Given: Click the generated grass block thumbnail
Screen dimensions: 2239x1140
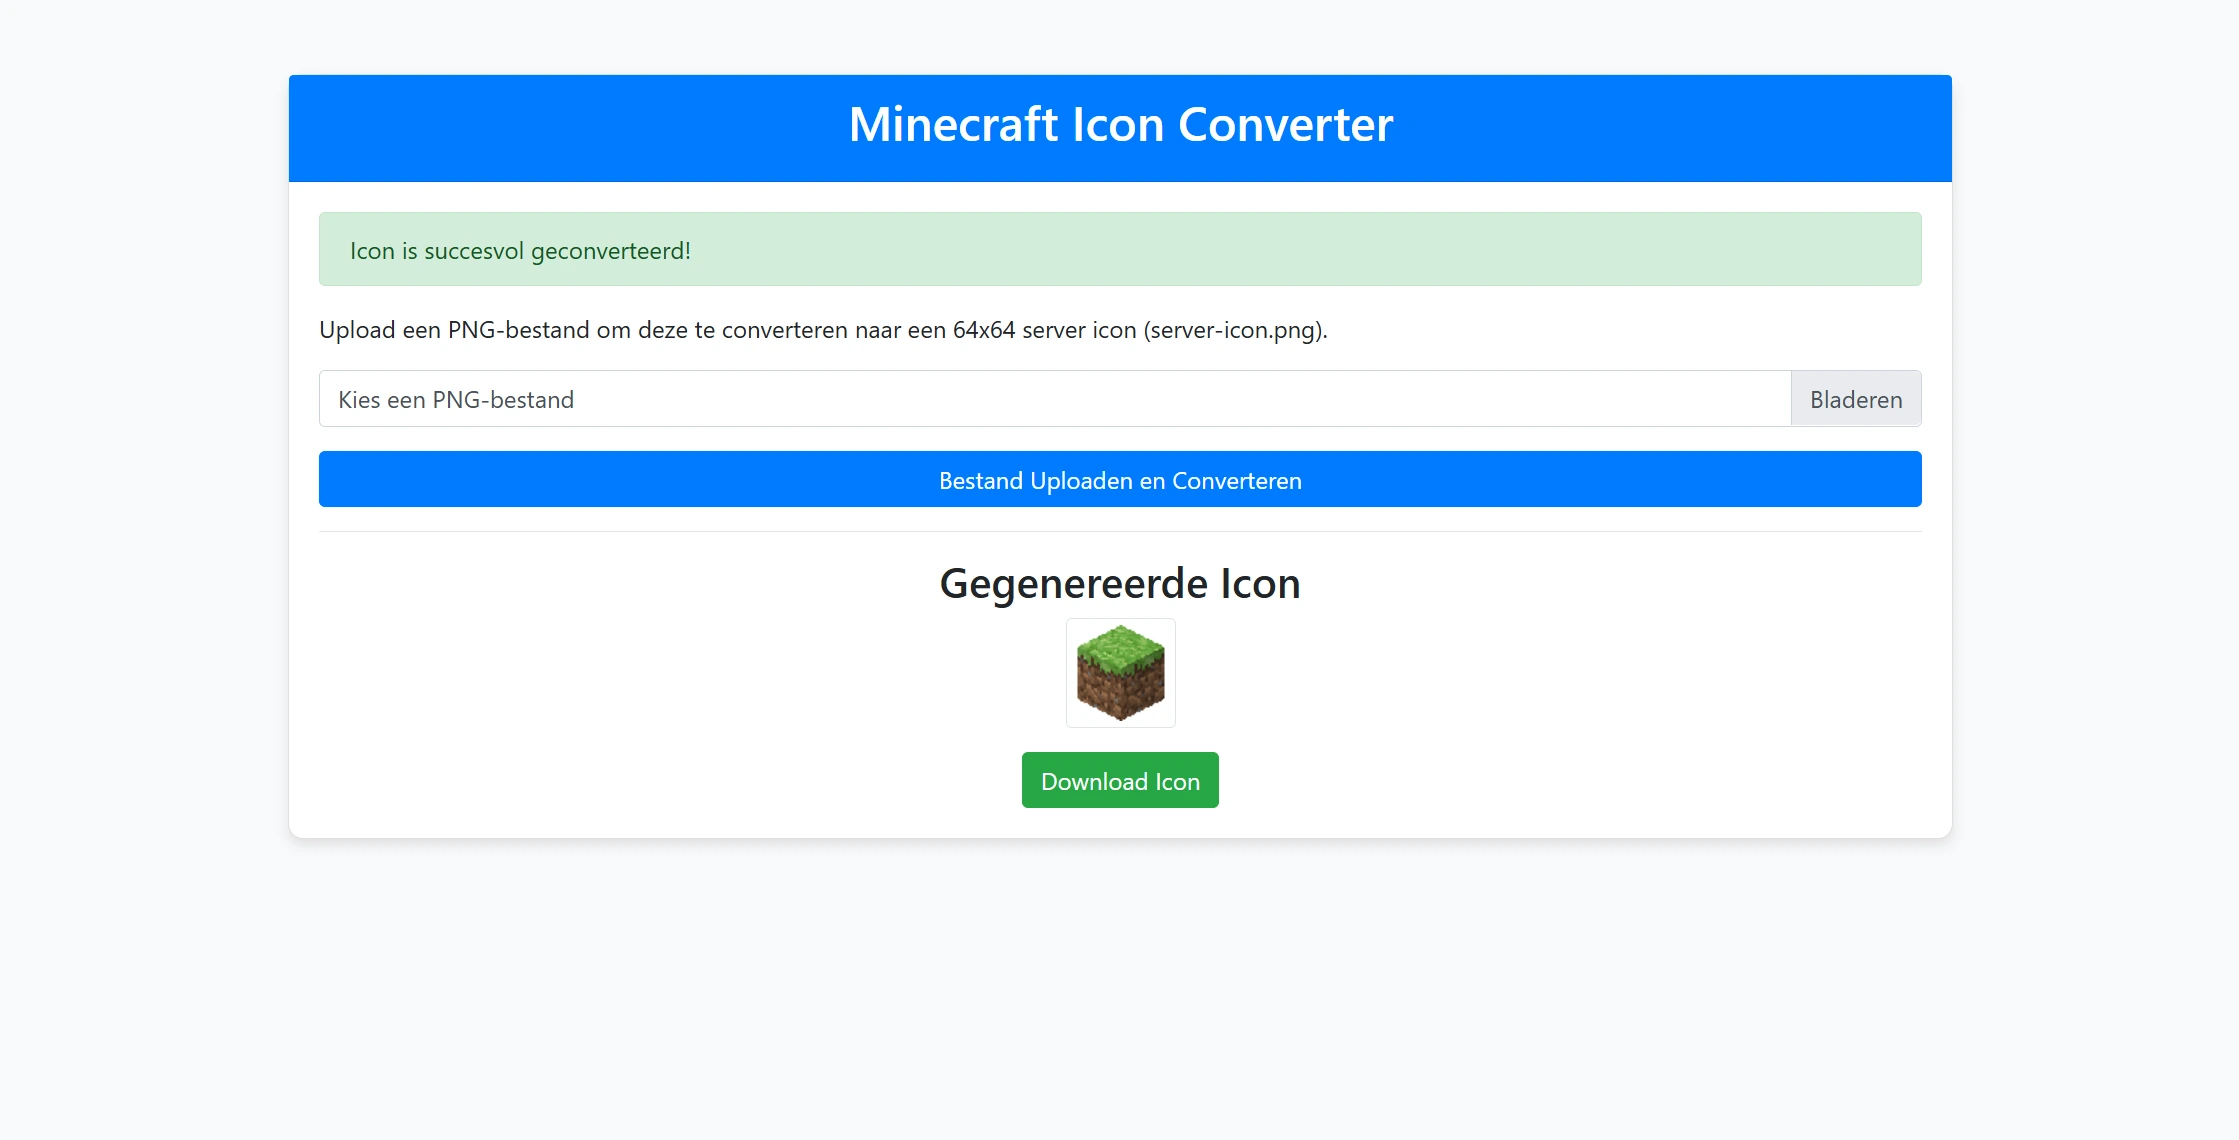Looking at the screenshot, I should [1120, 670].
